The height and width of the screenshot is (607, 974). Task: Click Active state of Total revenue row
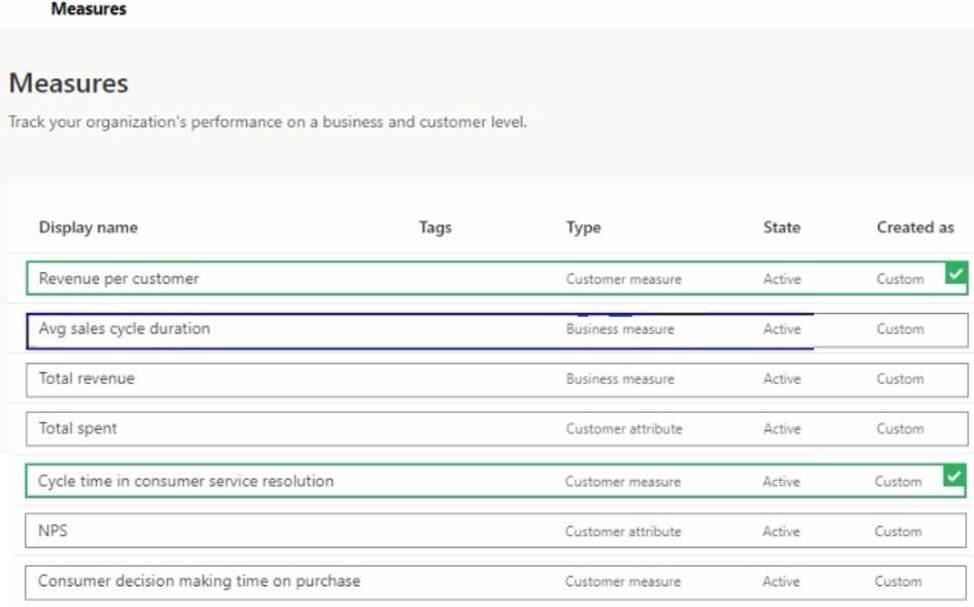click(x=782, y=379)
